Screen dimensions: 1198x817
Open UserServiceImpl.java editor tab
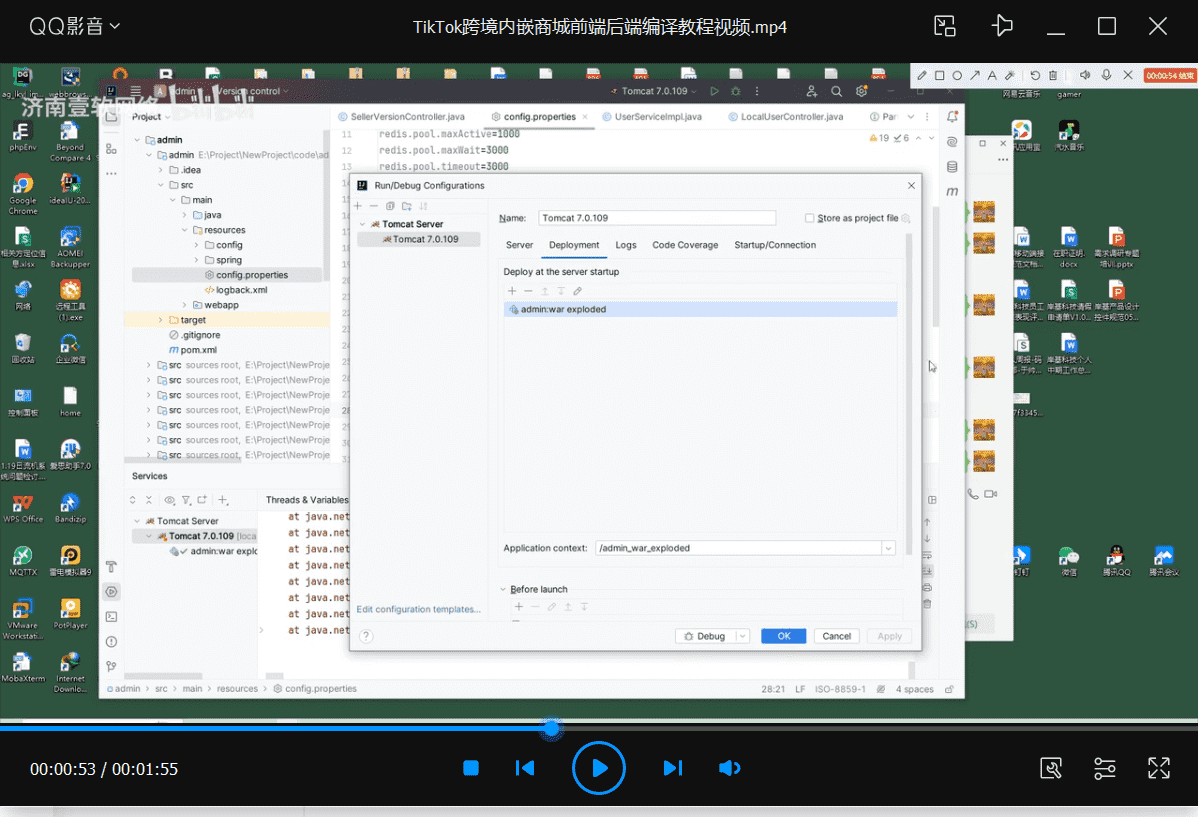652,117
